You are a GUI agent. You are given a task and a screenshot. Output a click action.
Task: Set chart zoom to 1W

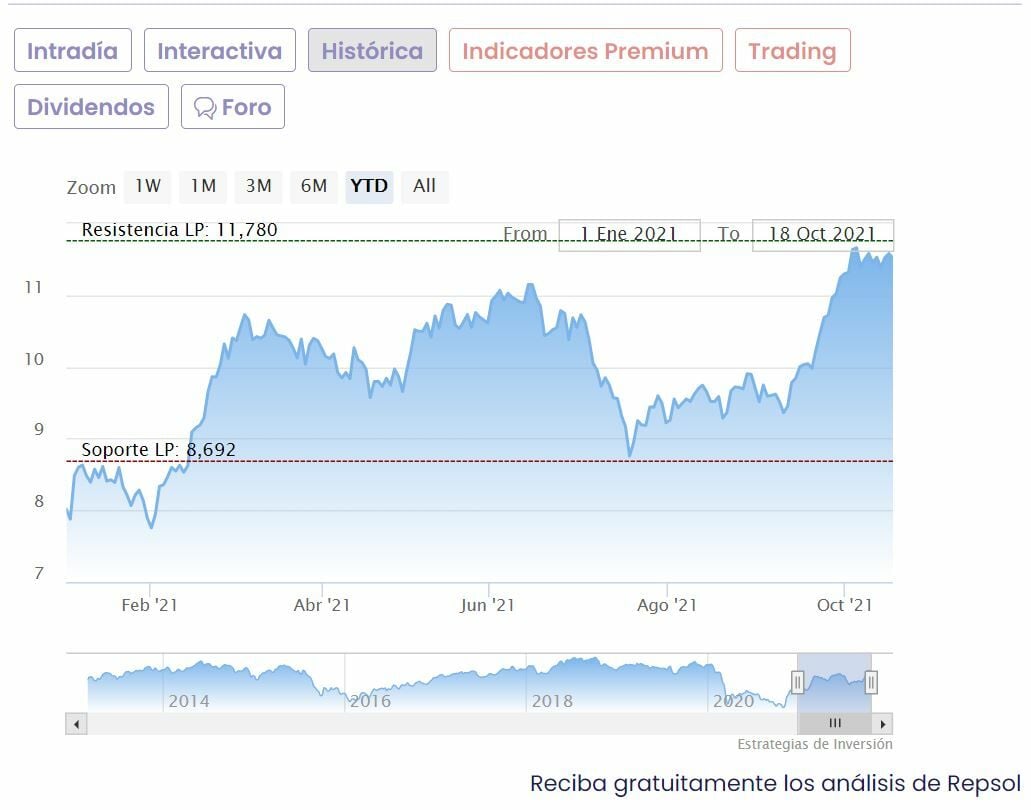tap(148, 186)
